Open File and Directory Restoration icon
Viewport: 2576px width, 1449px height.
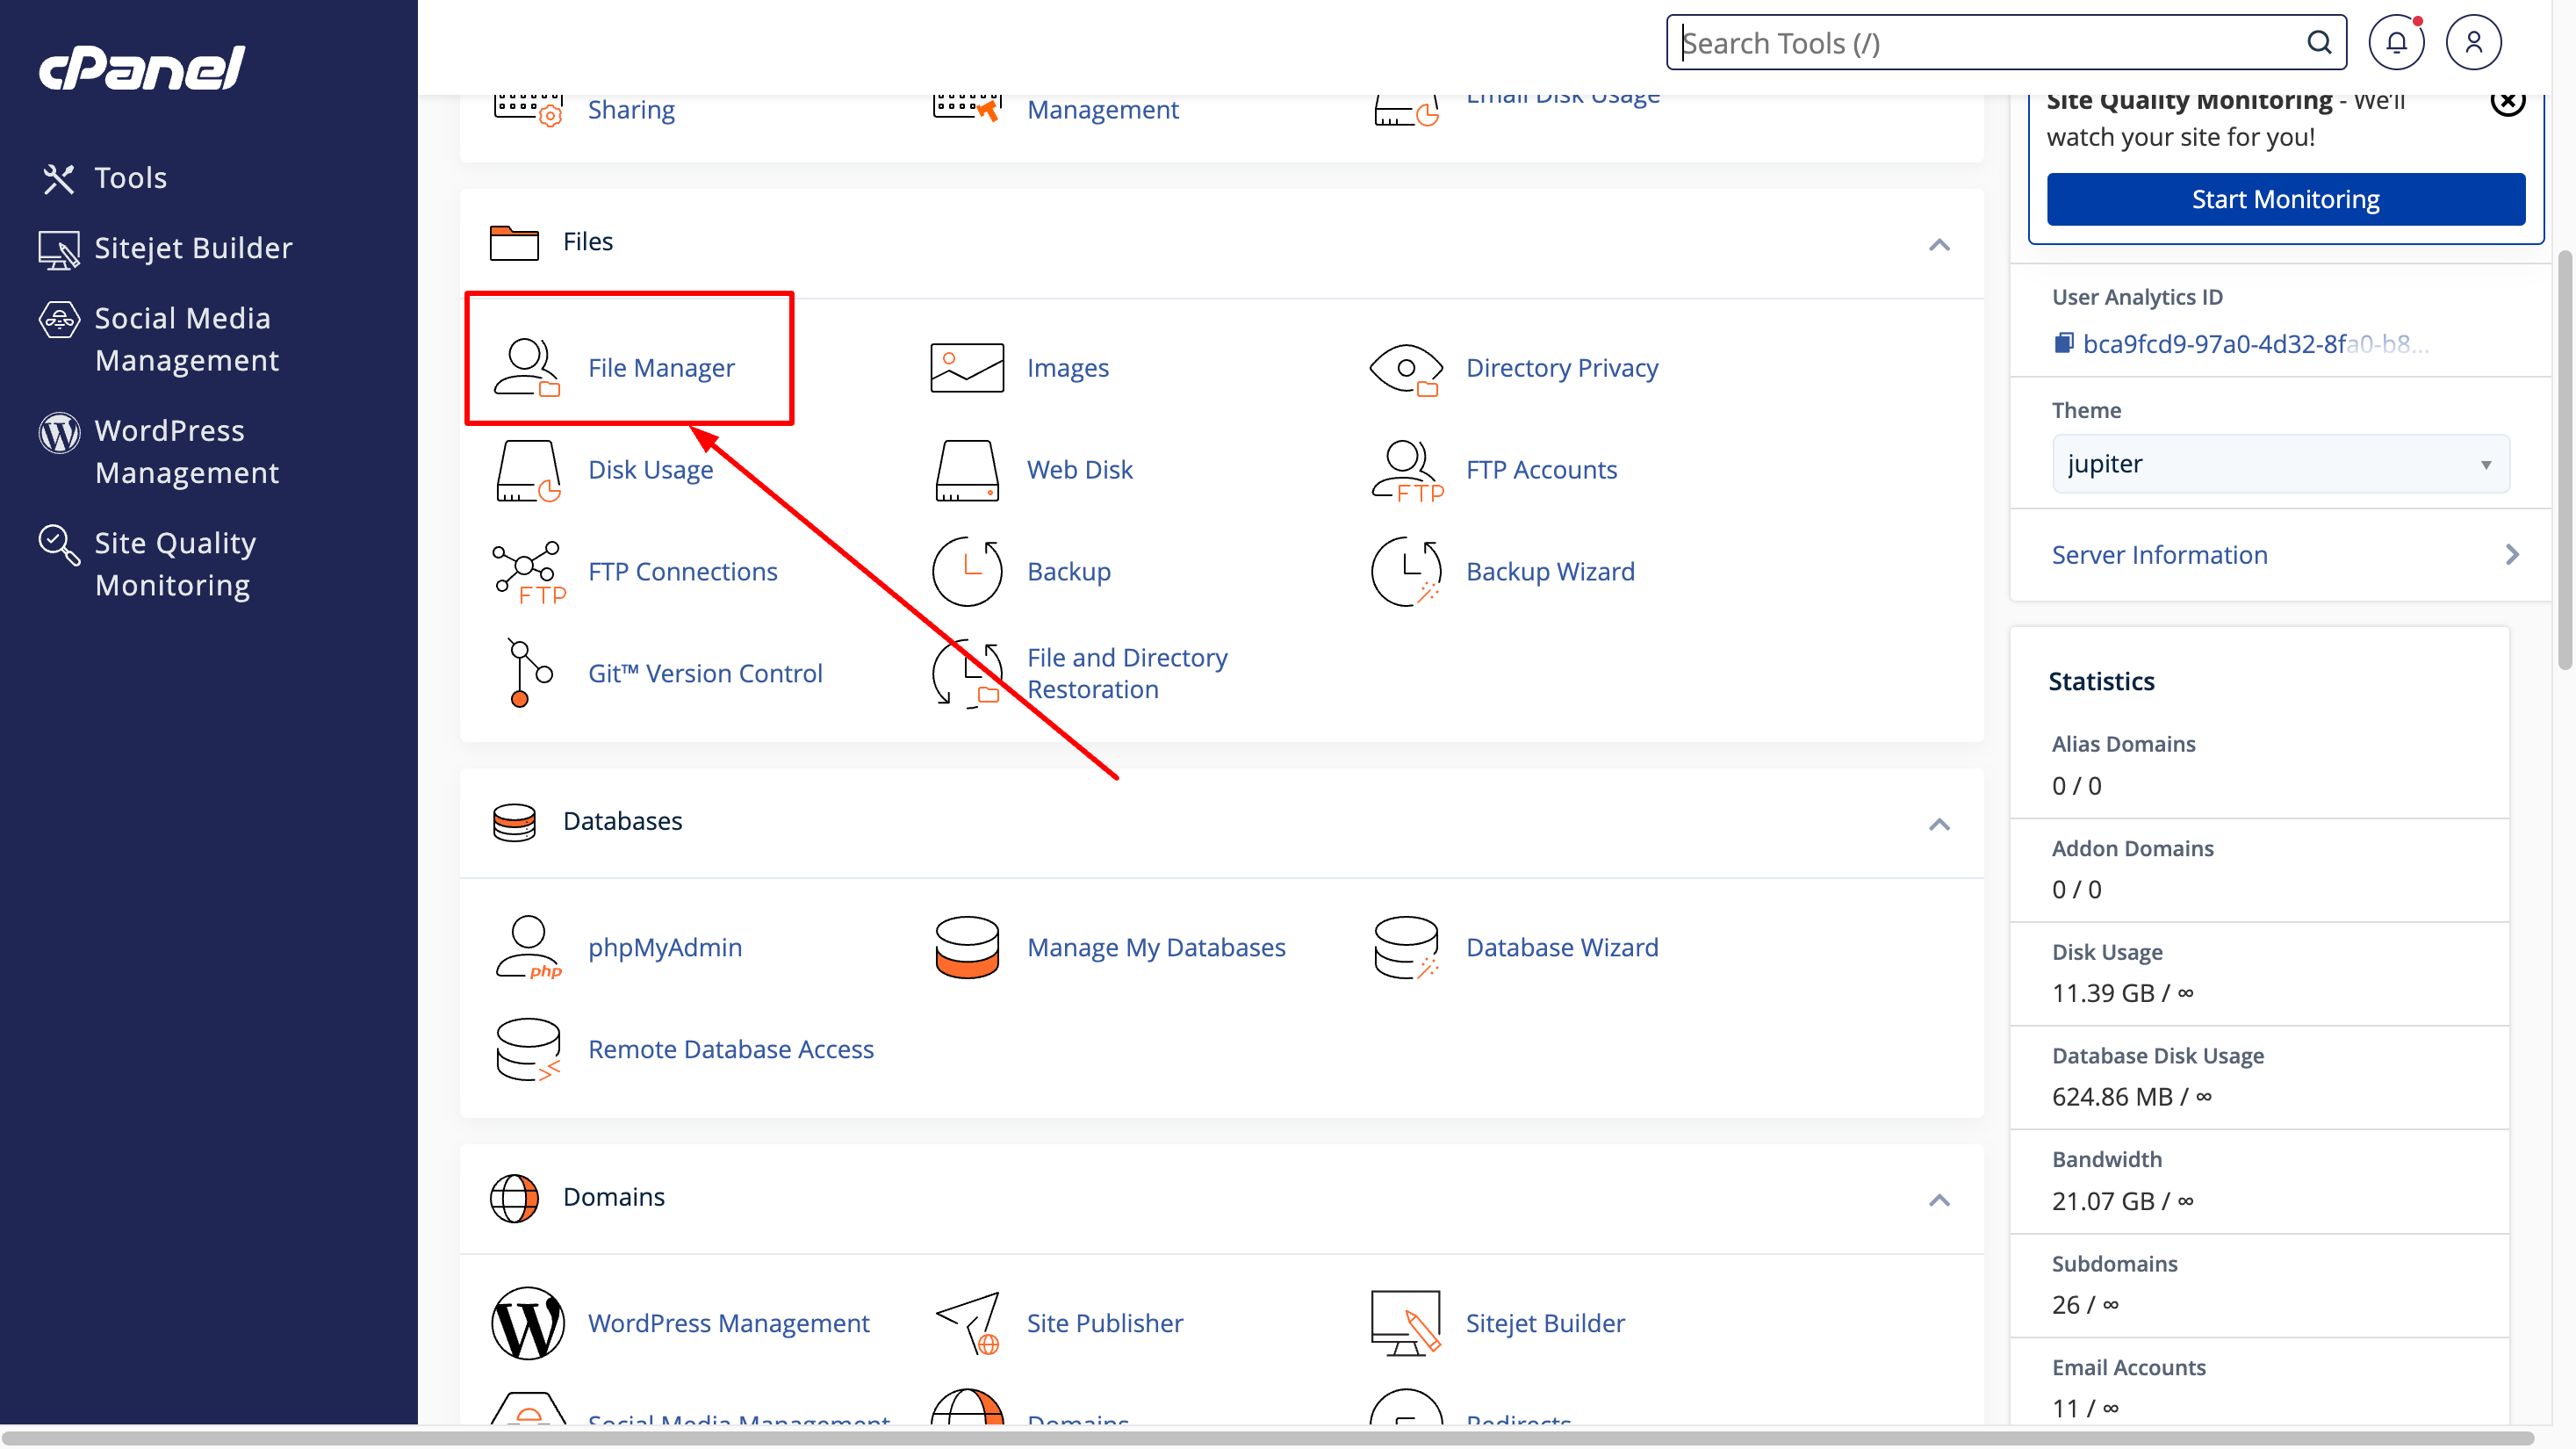tap(966, 673)
